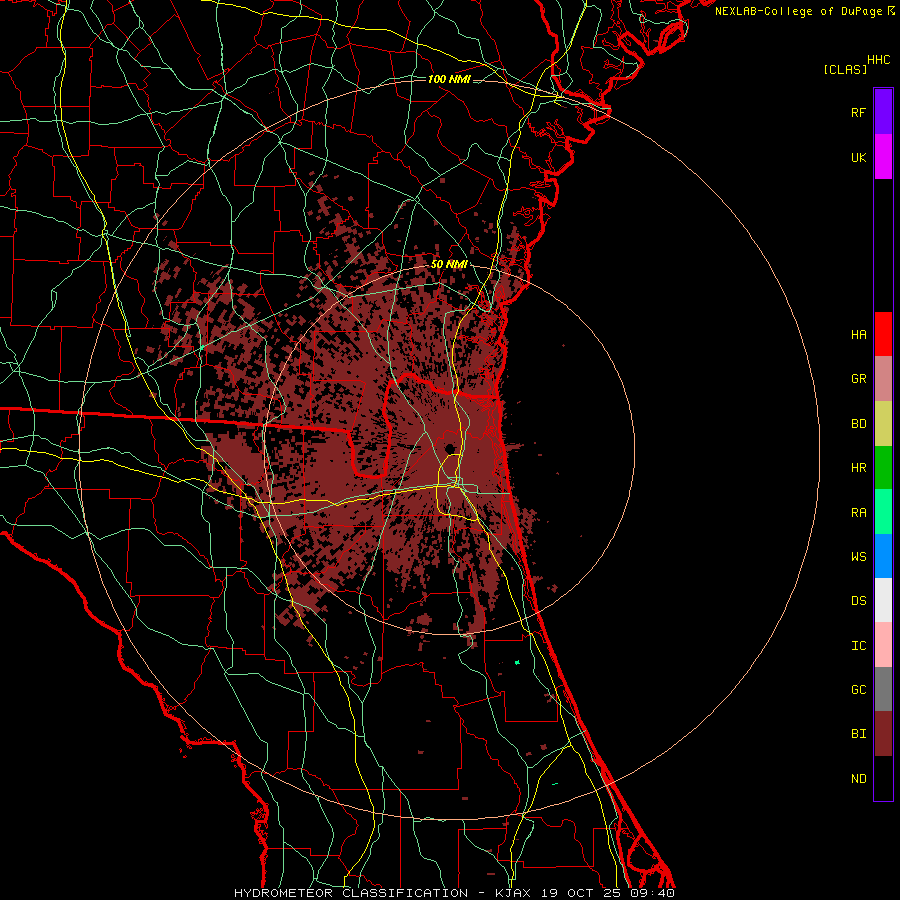Click the GR pink legend swatch
This screenshot has height=900, width=900.
[883, 379]
